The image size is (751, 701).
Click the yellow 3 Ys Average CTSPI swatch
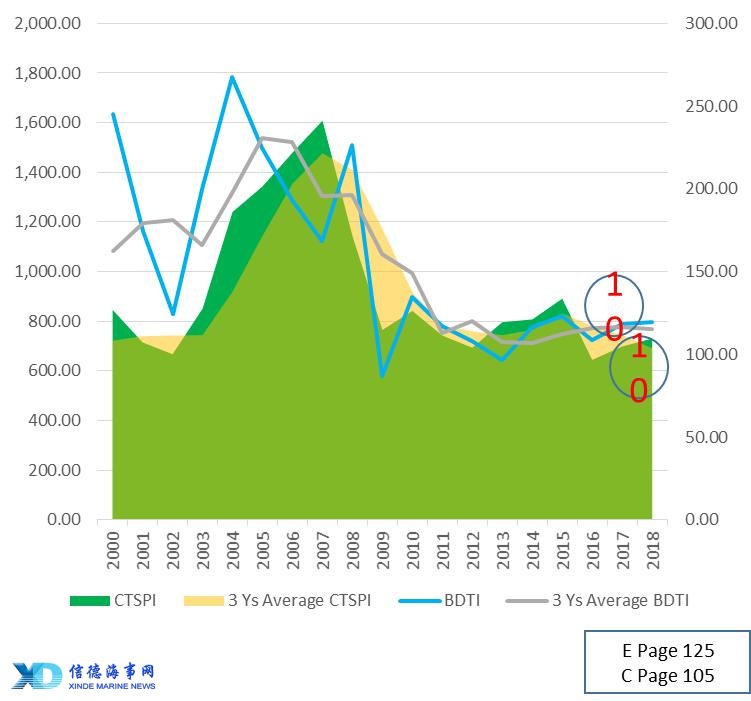pos(202,601)
